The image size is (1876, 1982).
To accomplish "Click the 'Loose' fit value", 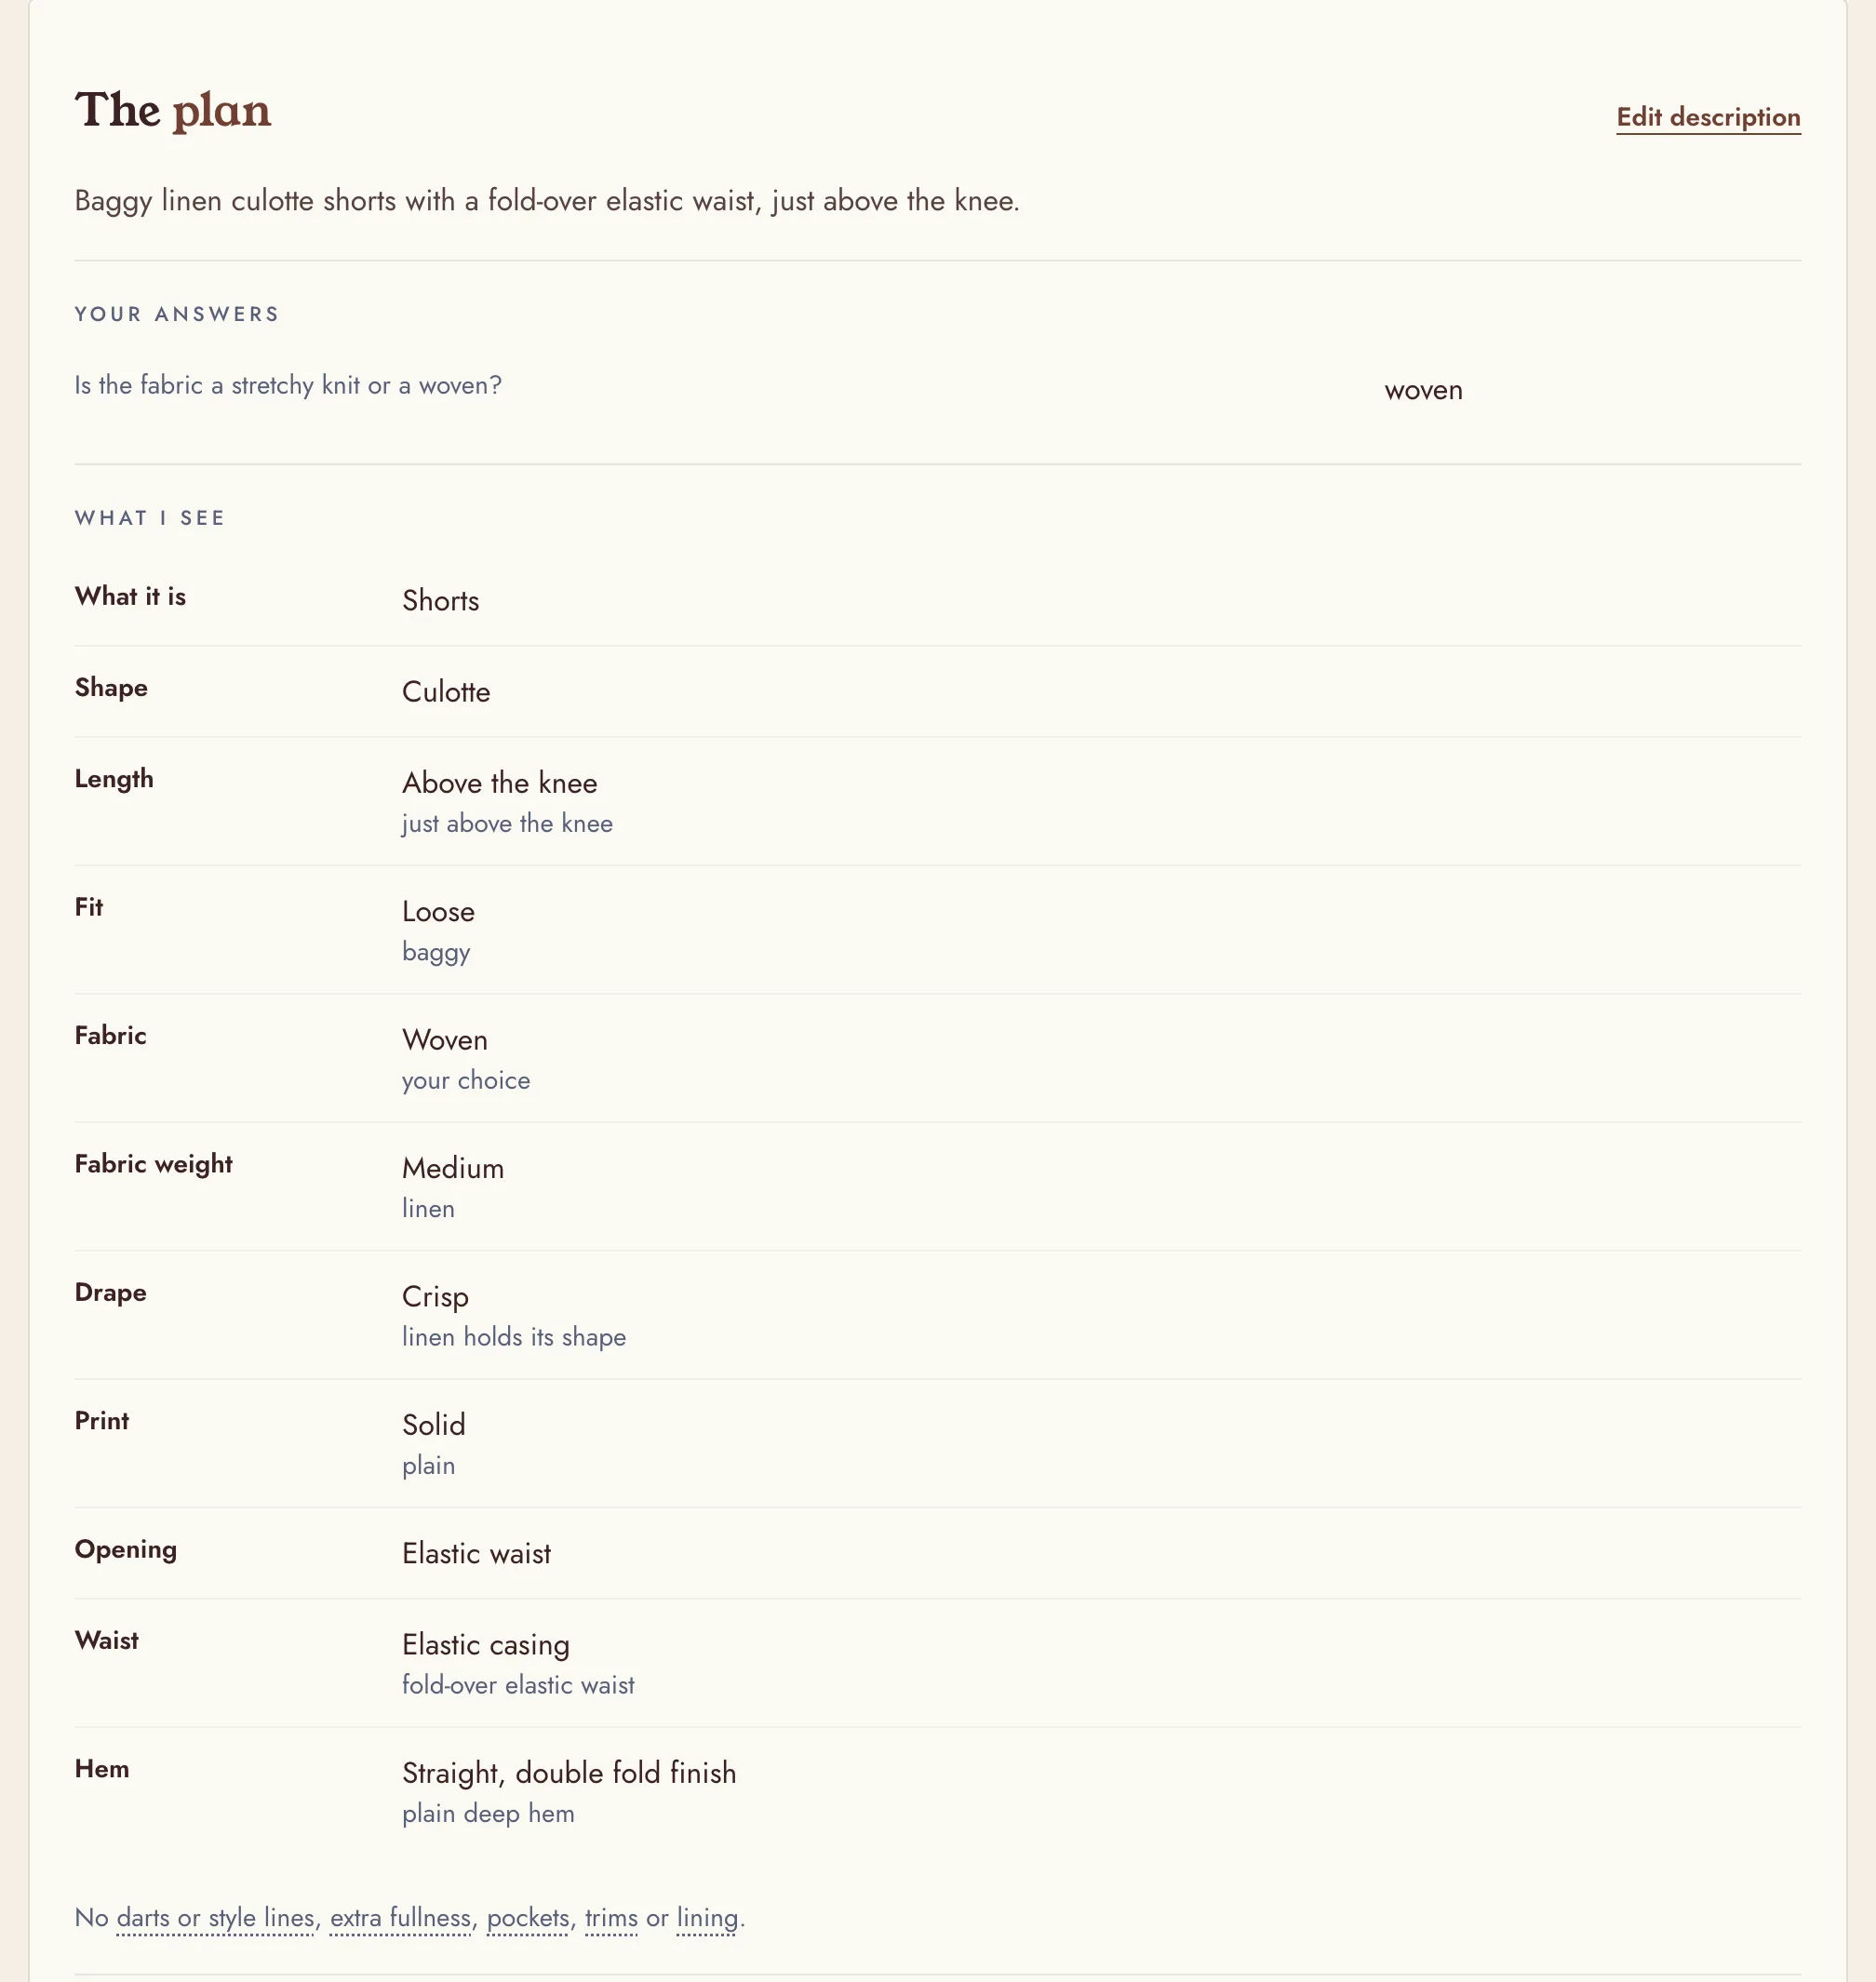I will pyautogui.click(x=438, y=911).
